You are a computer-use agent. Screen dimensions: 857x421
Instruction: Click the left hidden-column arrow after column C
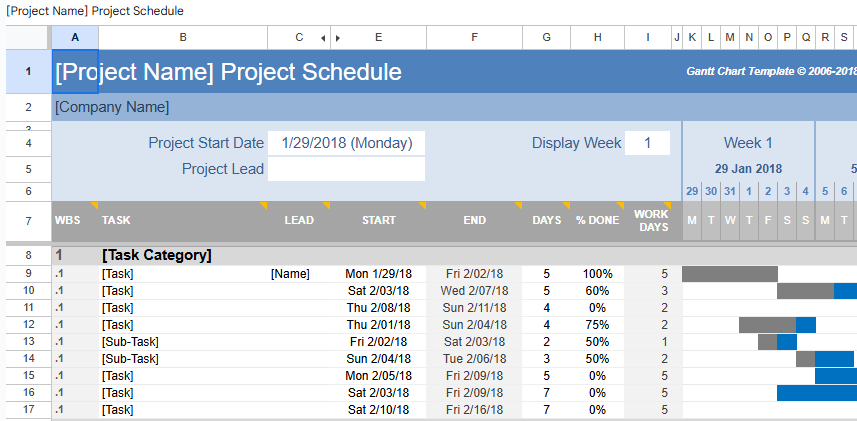tap(322, 38)
